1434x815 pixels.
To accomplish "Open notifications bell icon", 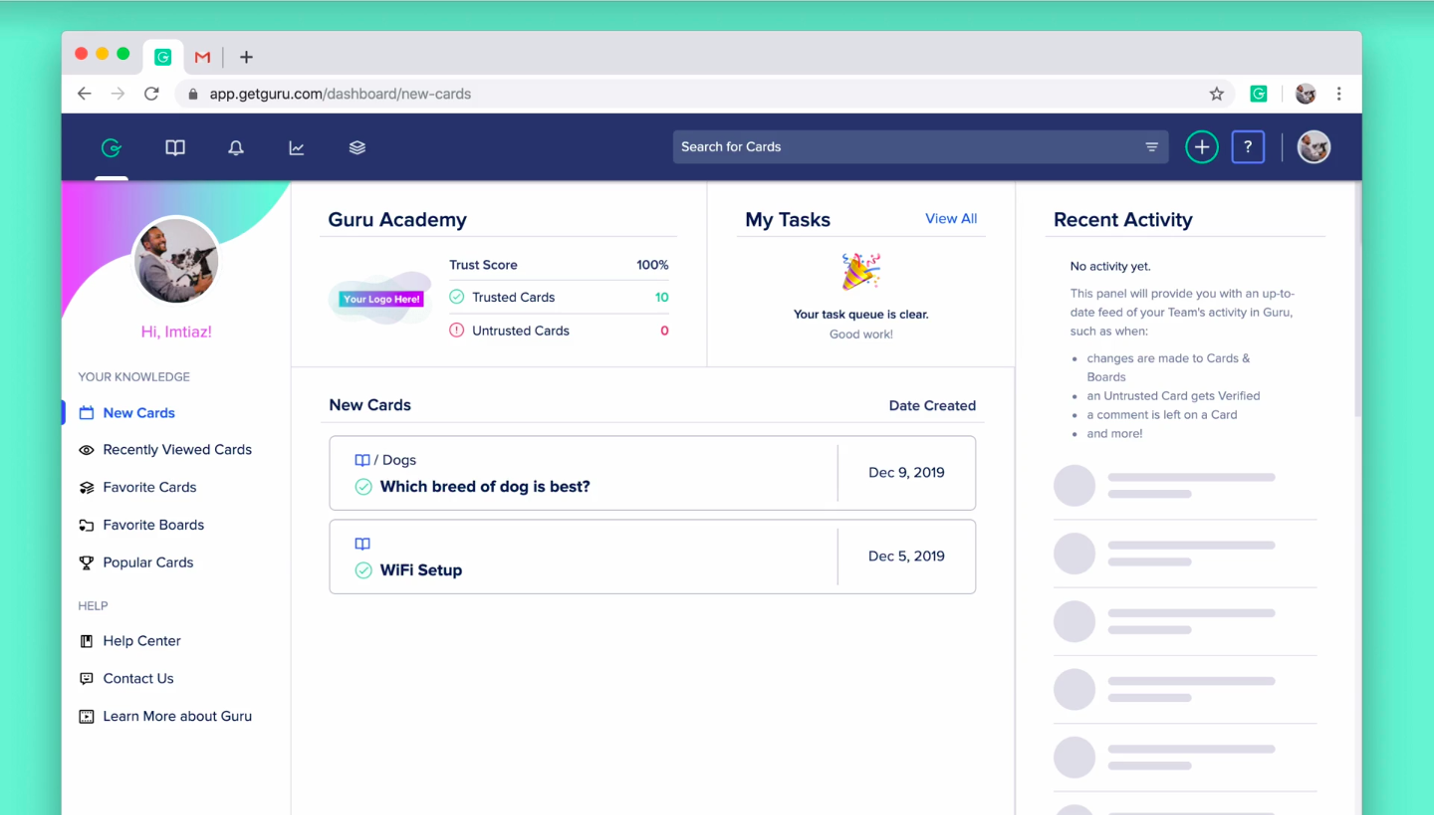I will [x=236, y=148].
